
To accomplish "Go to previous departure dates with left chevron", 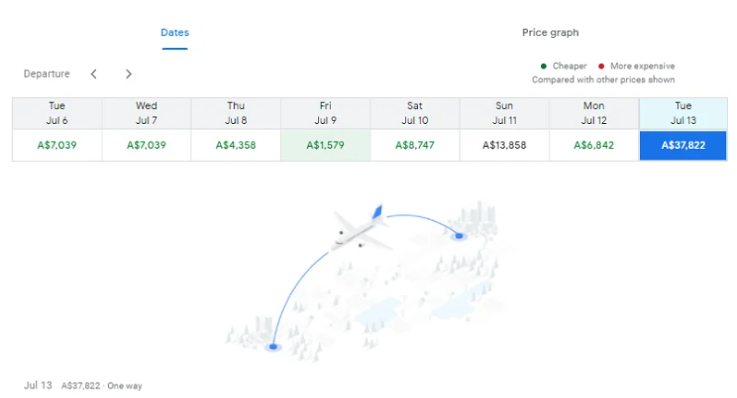I will point(94,74).
